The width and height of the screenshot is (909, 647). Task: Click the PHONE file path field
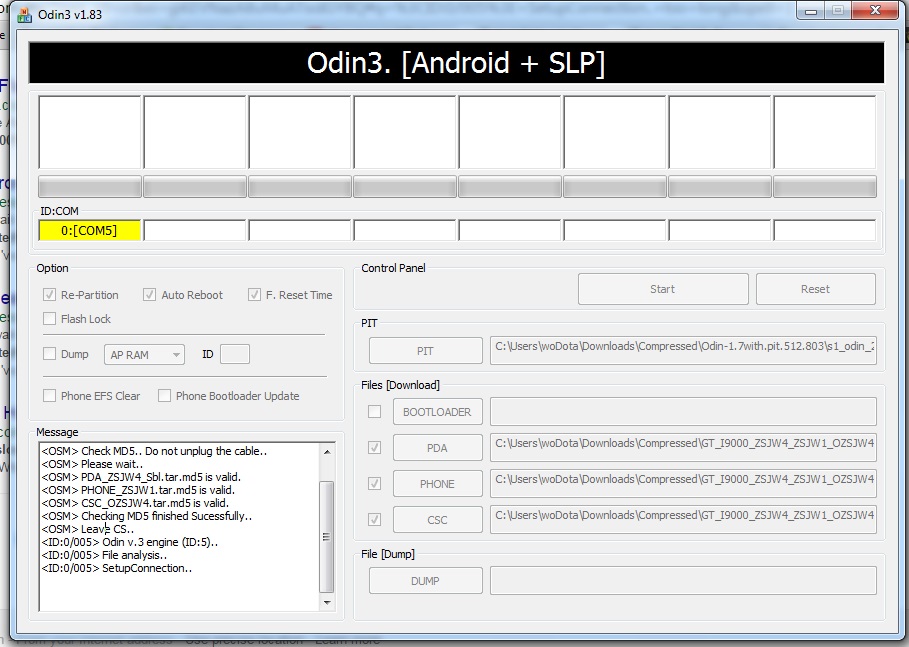coord(683,484)
